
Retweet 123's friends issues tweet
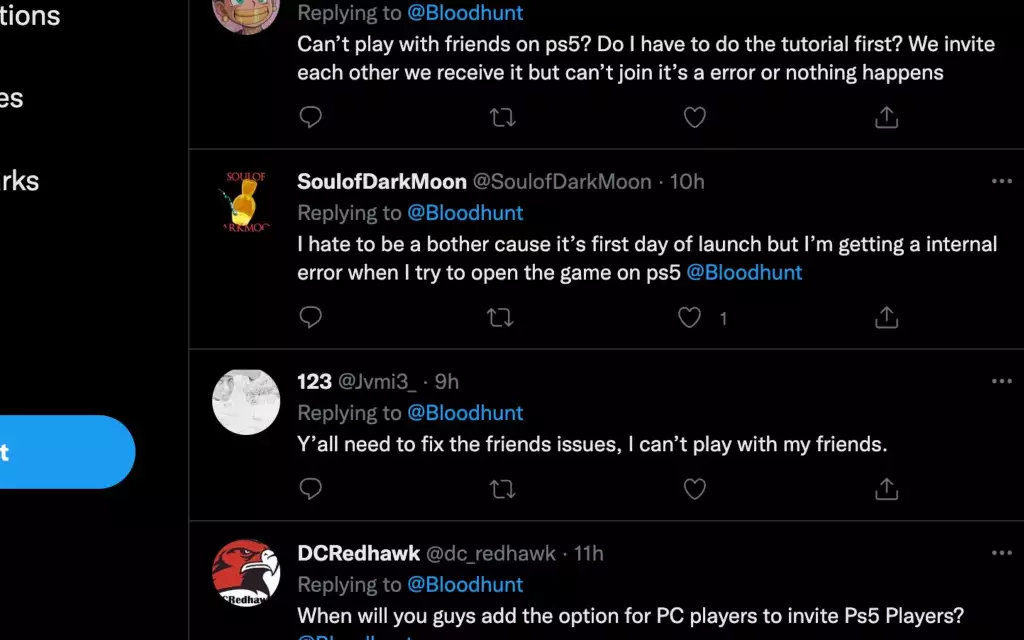[x=501, y=489]
